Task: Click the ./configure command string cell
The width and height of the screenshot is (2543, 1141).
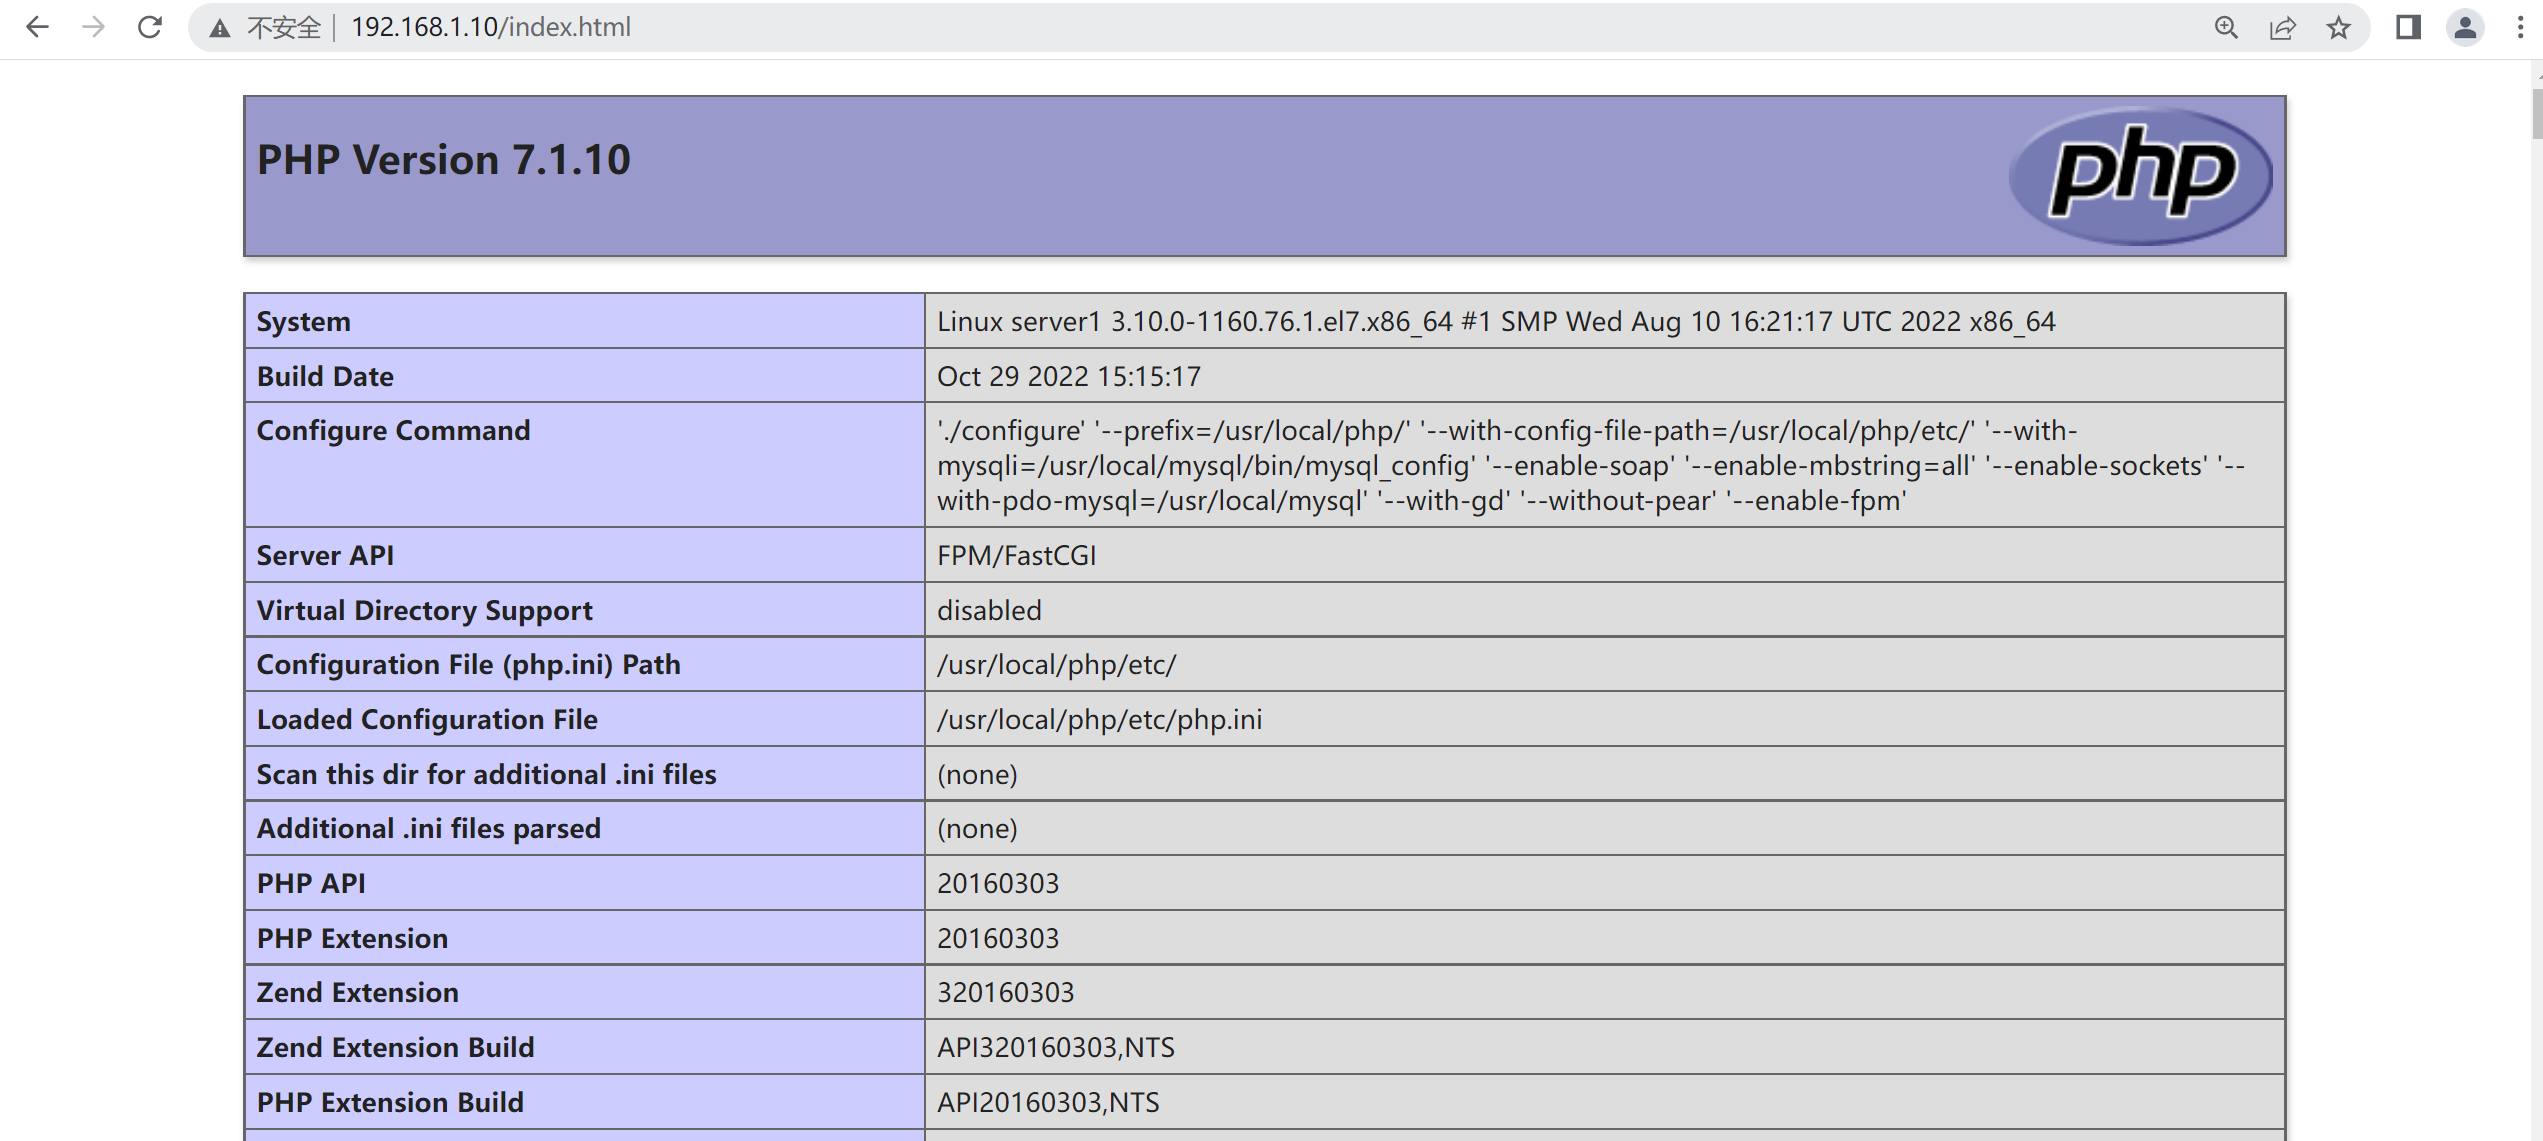Action: [x=1604, y=465]
